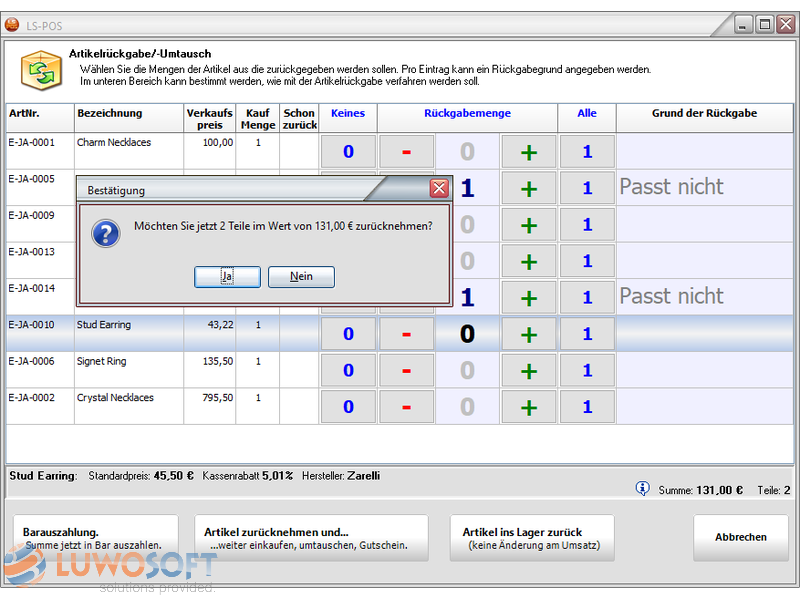Click Artikel ins Lager zurück
Screen dimensions: 800x600
coord(529,538)
